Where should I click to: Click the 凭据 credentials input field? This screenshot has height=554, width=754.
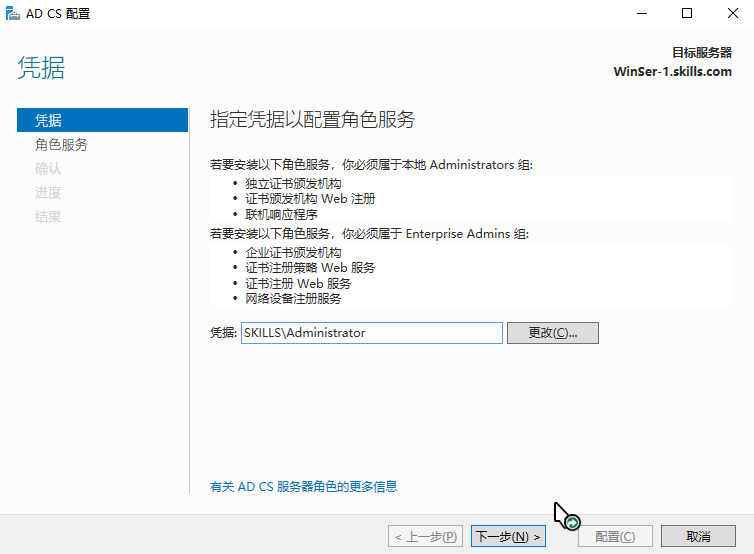pyautogui.click(x=372, y=333)
